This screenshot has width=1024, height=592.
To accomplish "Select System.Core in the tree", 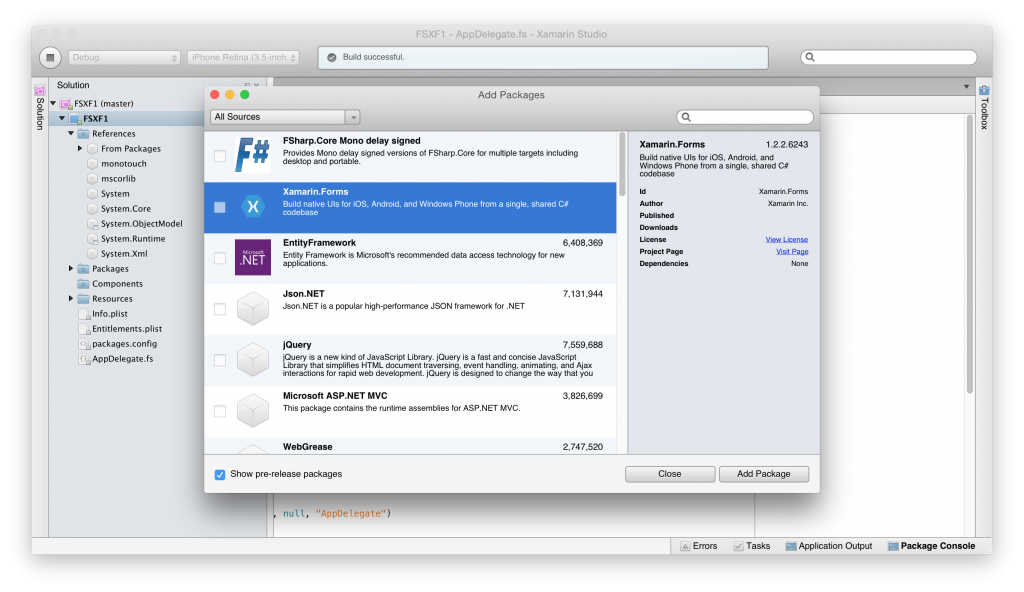I will click(x=126, y=208).
